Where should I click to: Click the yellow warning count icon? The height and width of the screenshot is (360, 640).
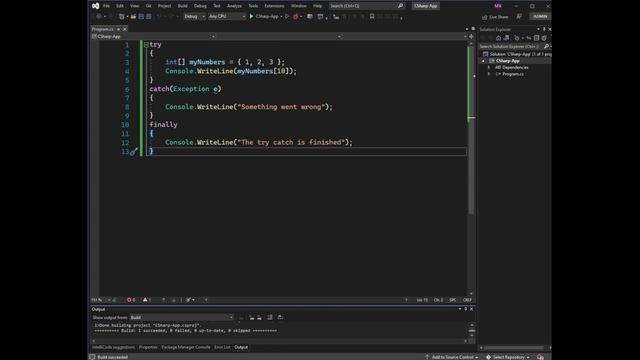[x=145, y=300]
